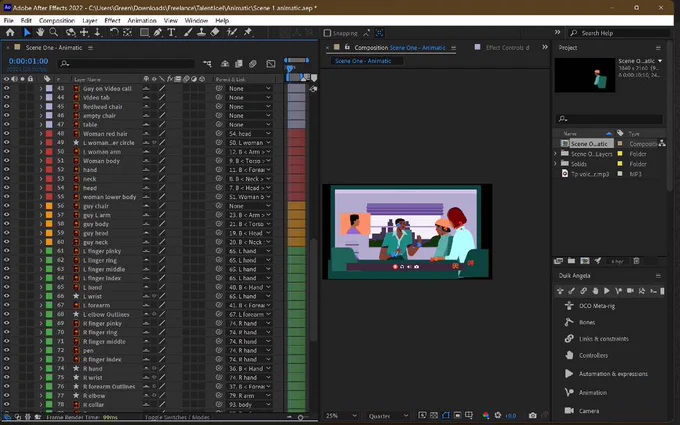
Task: Toggle visibility of 'guy chair' layer
Action: [x=7, y=206]
